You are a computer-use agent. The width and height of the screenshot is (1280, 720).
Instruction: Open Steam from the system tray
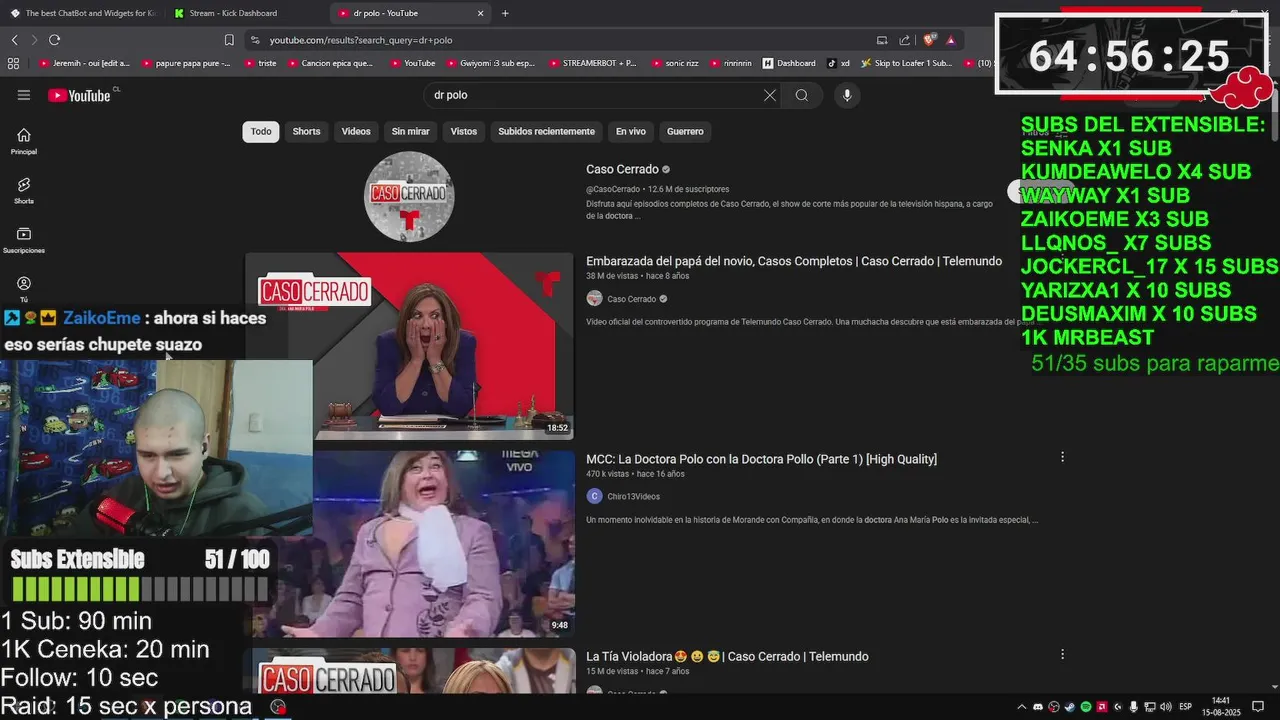pyautogui.click(x=1070, y=707)
